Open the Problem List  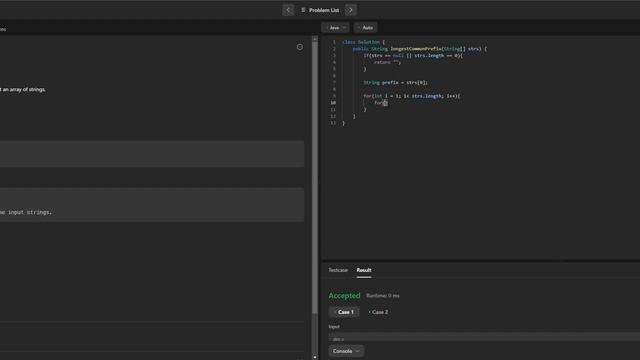tap(320, 10)
